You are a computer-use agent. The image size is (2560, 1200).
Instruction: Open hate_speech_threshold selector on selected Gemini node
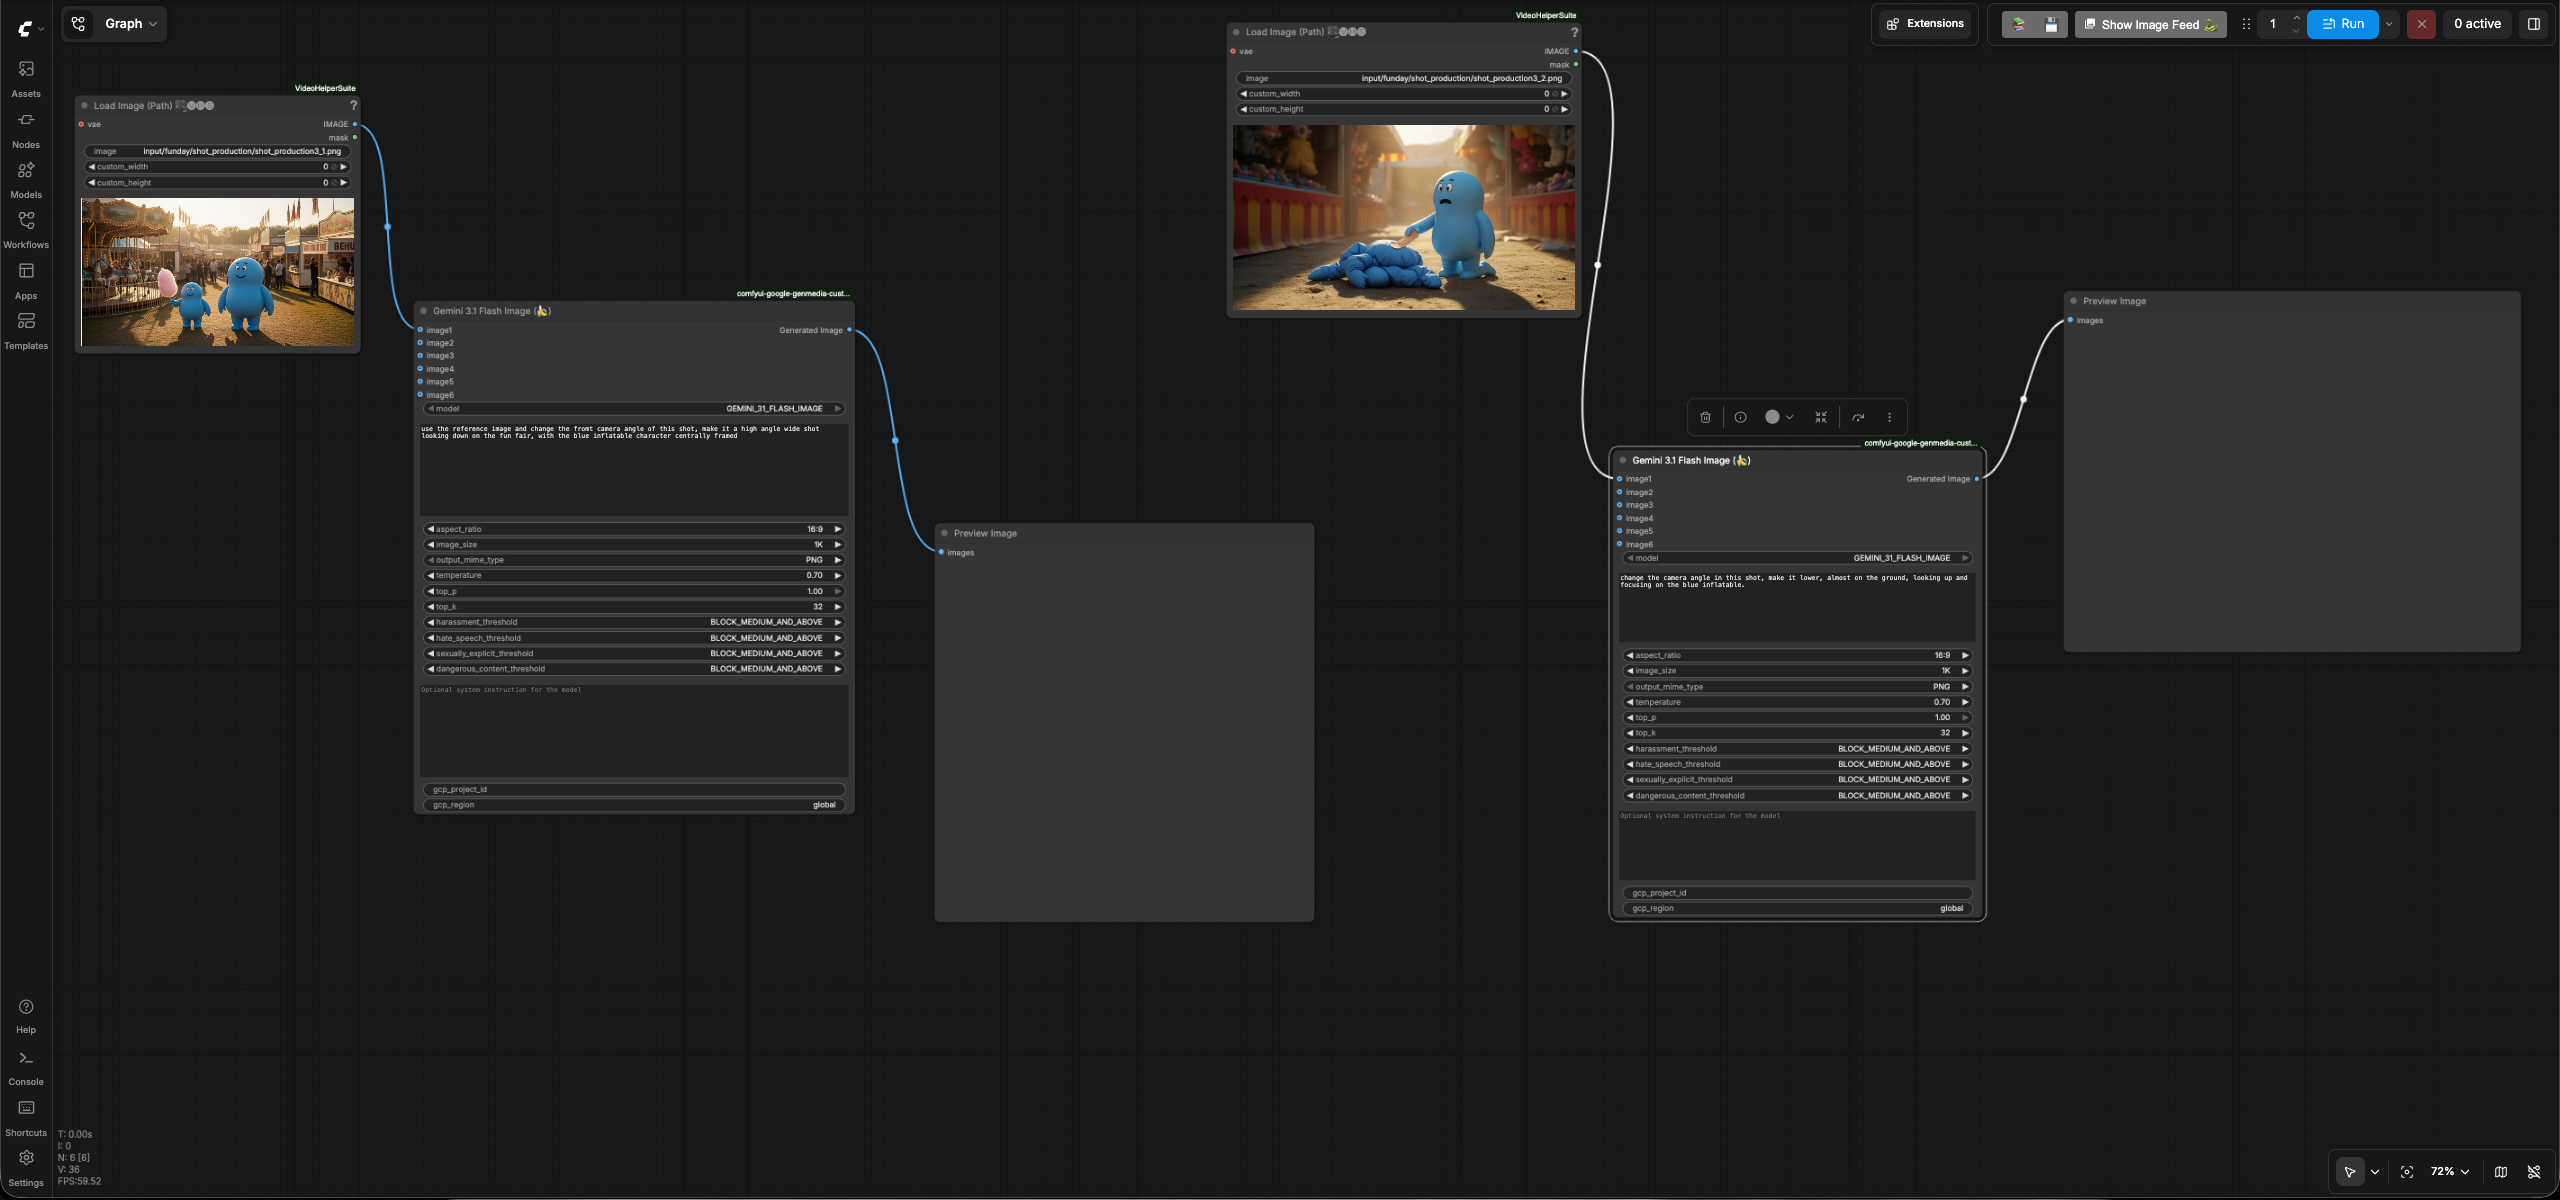[1797, 764]
